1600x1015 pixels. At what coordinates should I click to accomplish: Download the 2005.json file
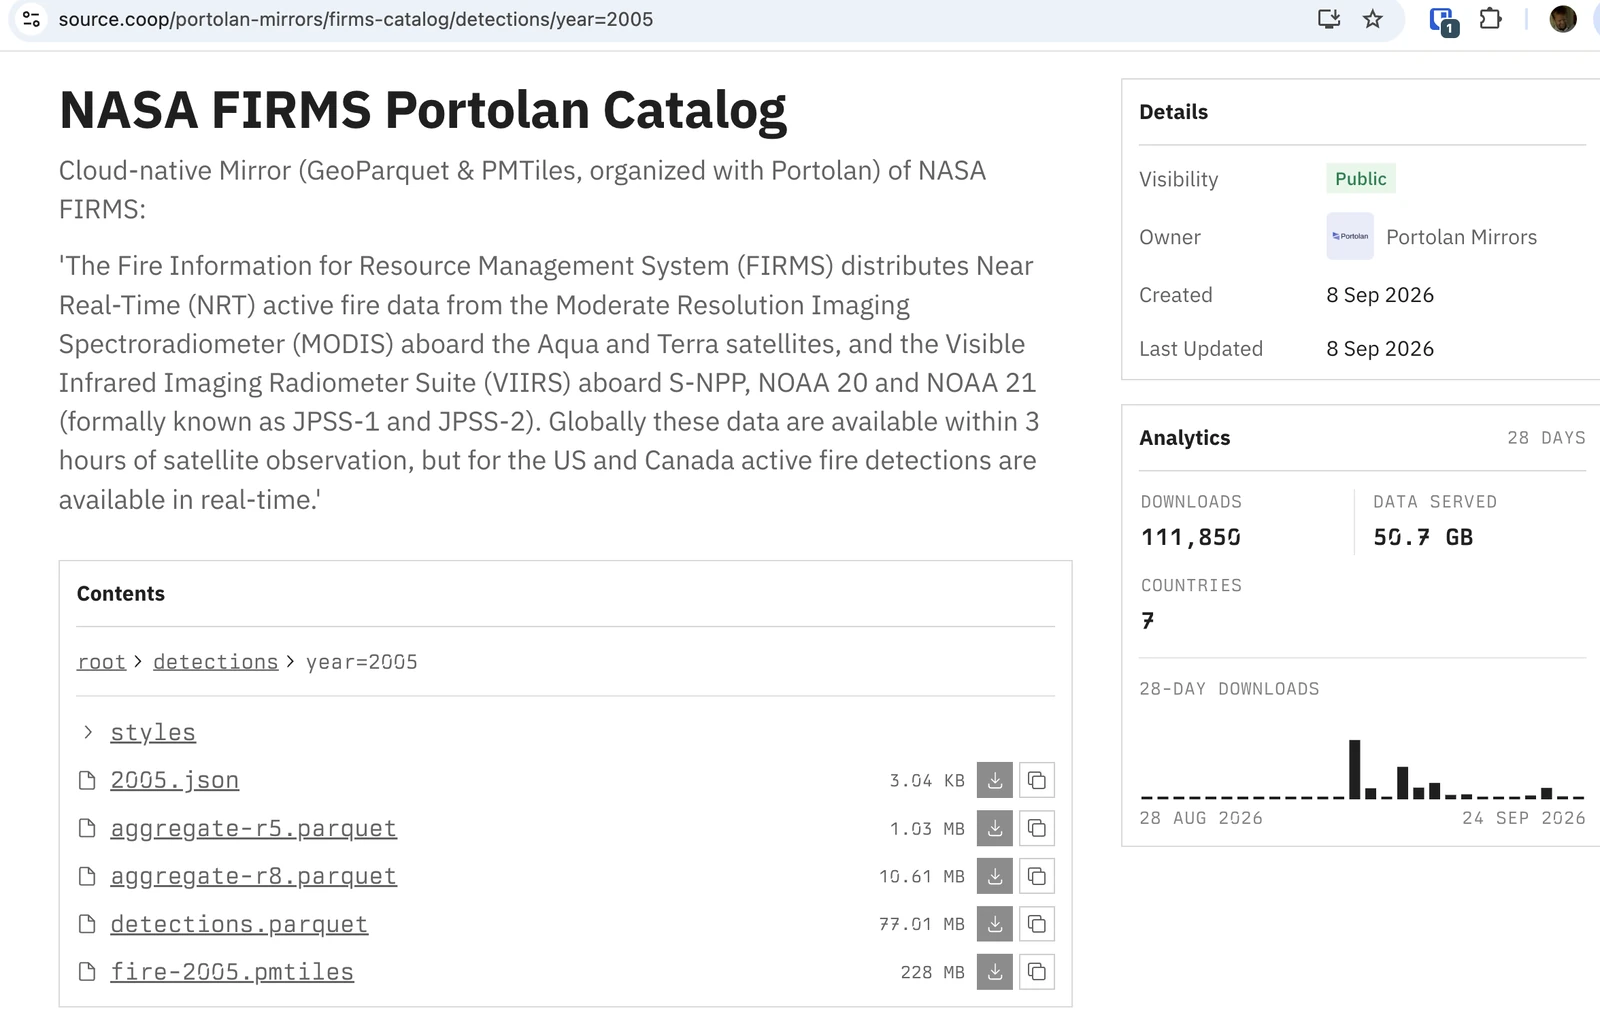pyautogui.click(x=995, y=780)
